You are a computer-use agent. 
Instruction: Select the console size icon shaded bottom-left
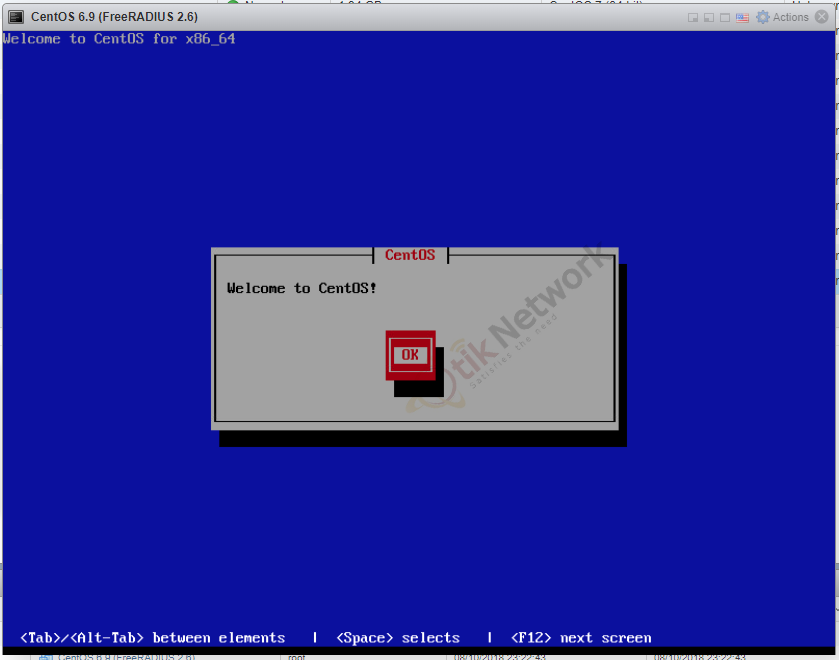pyautogui.click(x=709, y=18)
